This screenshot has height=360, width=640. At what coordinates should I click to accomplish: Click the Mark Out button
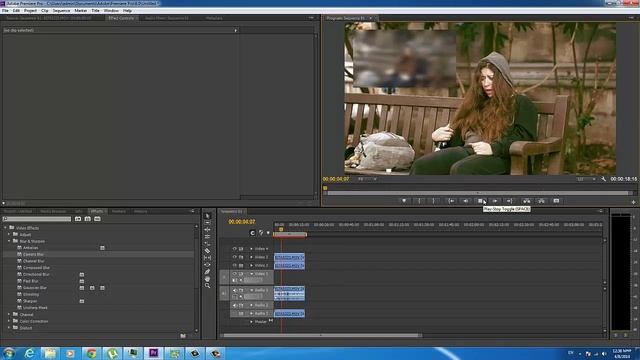pos(433,201)
